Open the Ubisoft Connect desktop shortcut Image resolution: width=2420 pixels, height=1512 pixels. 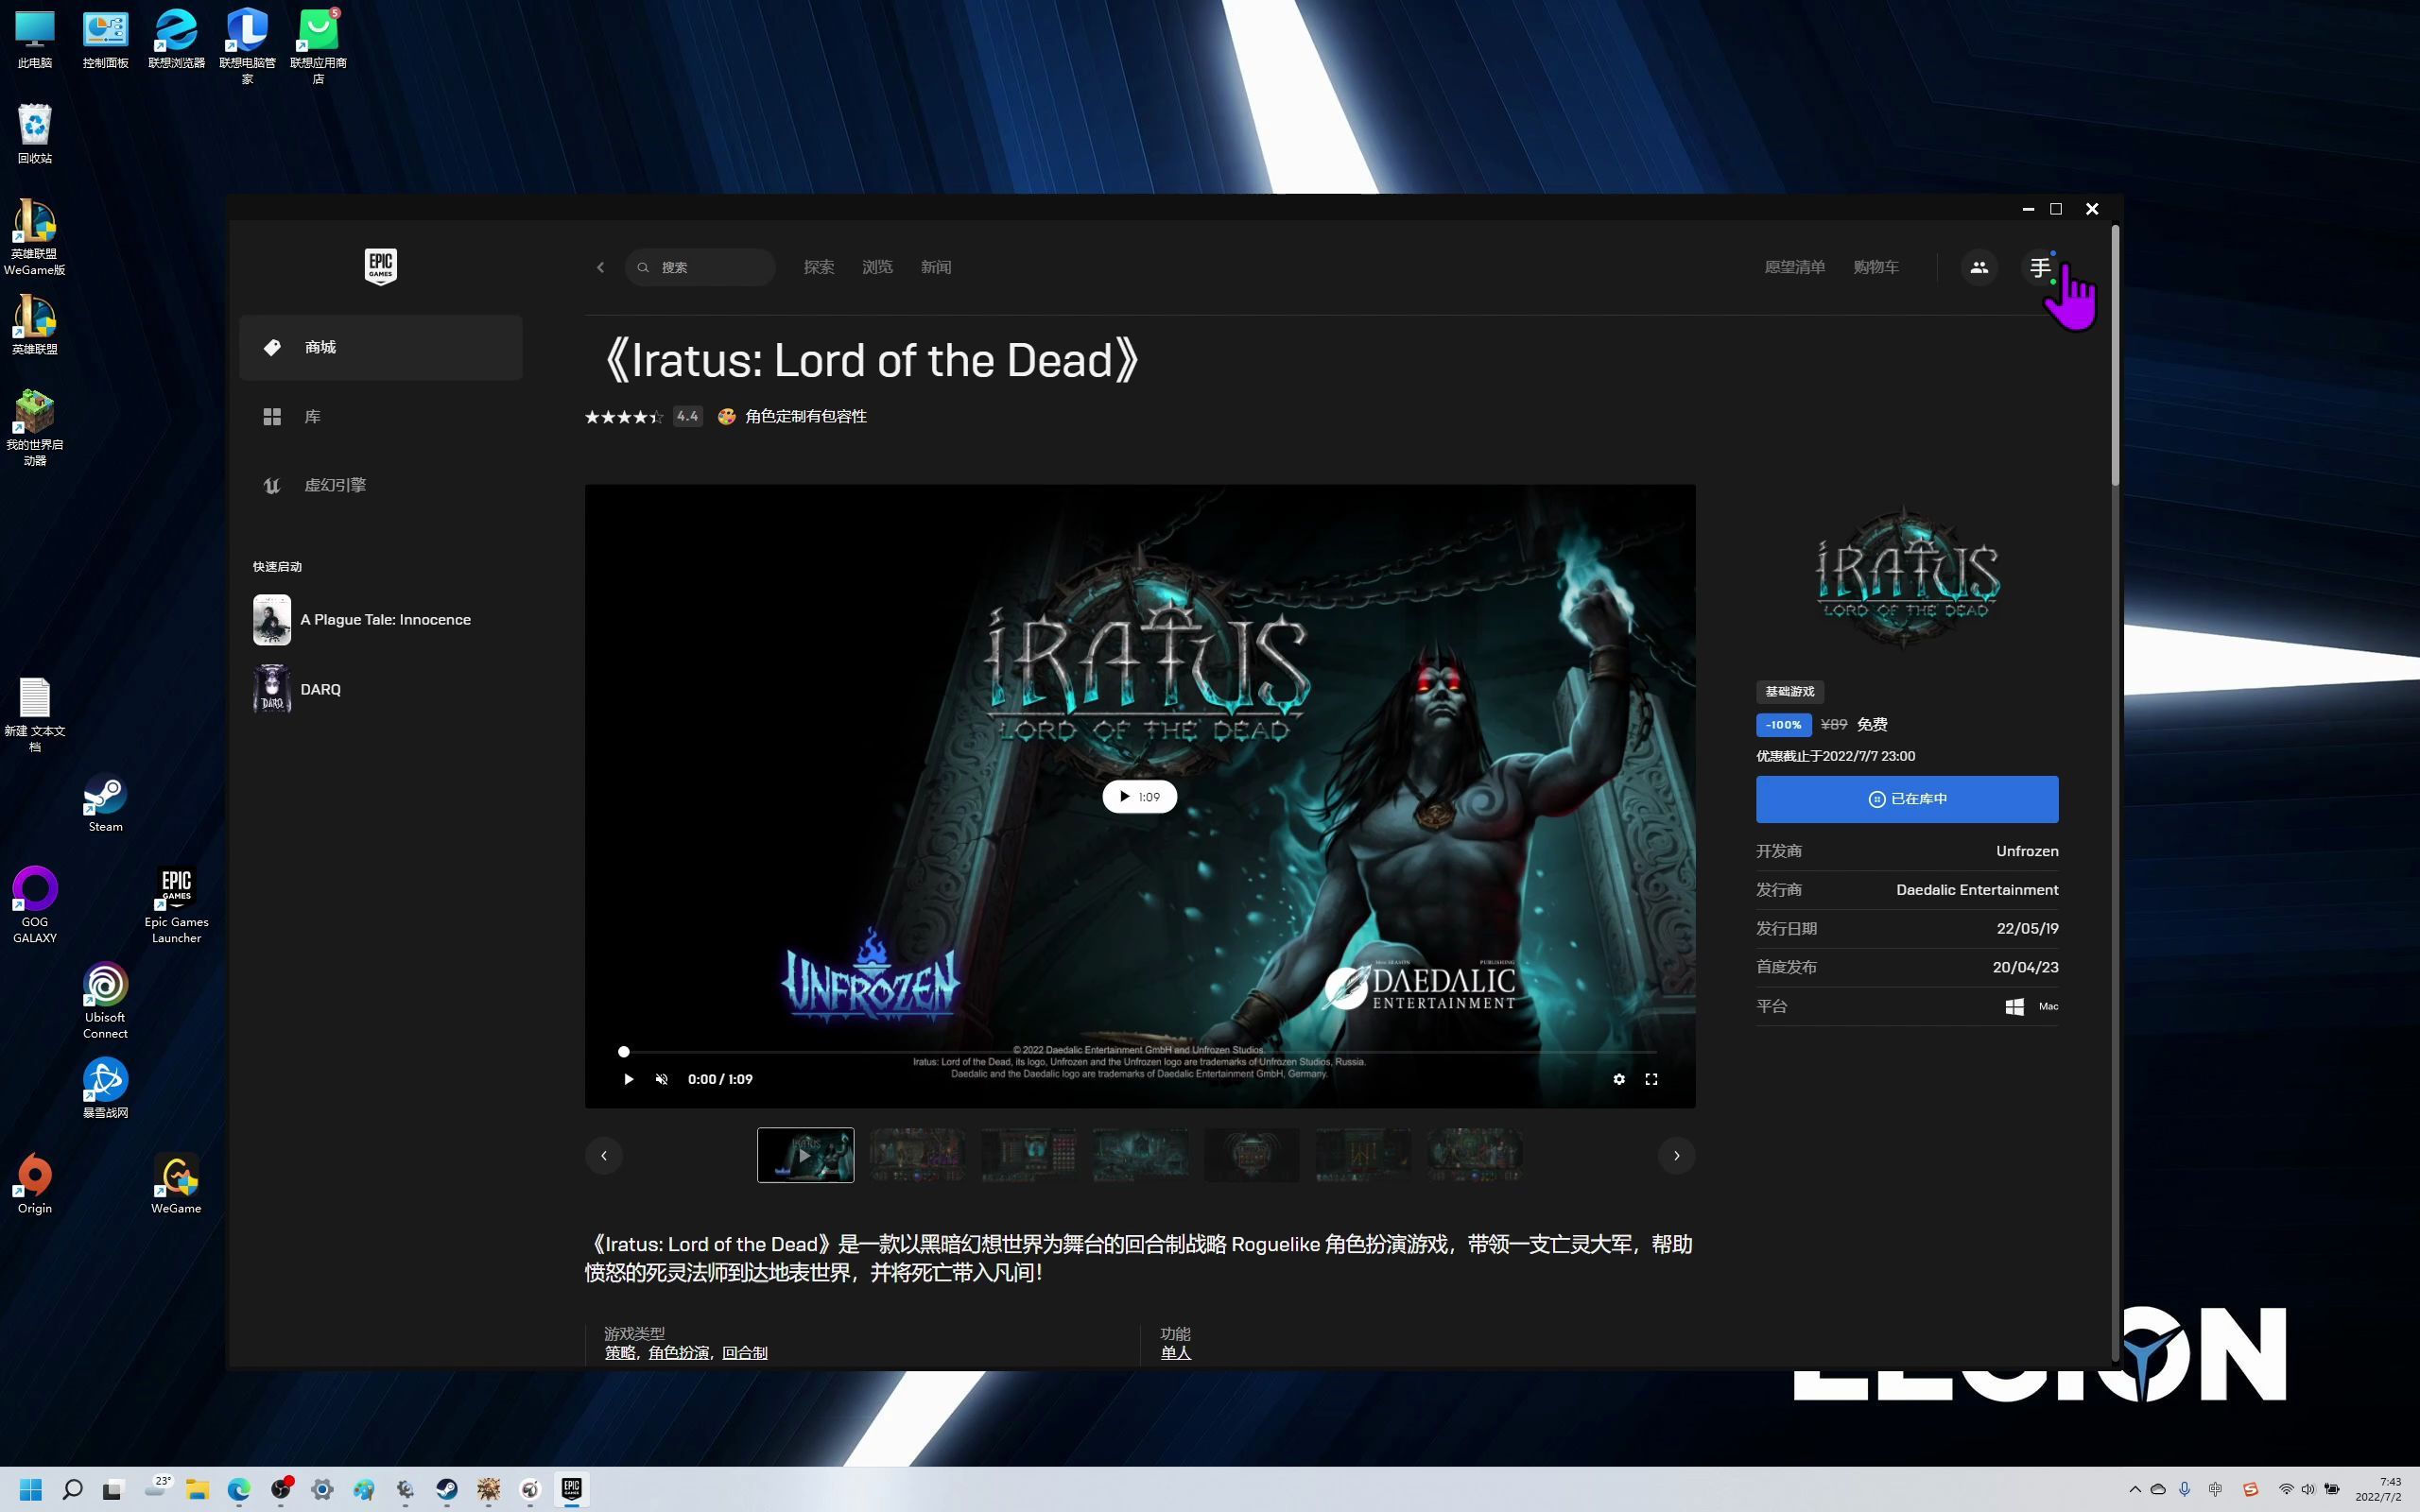pos(105,1001)
